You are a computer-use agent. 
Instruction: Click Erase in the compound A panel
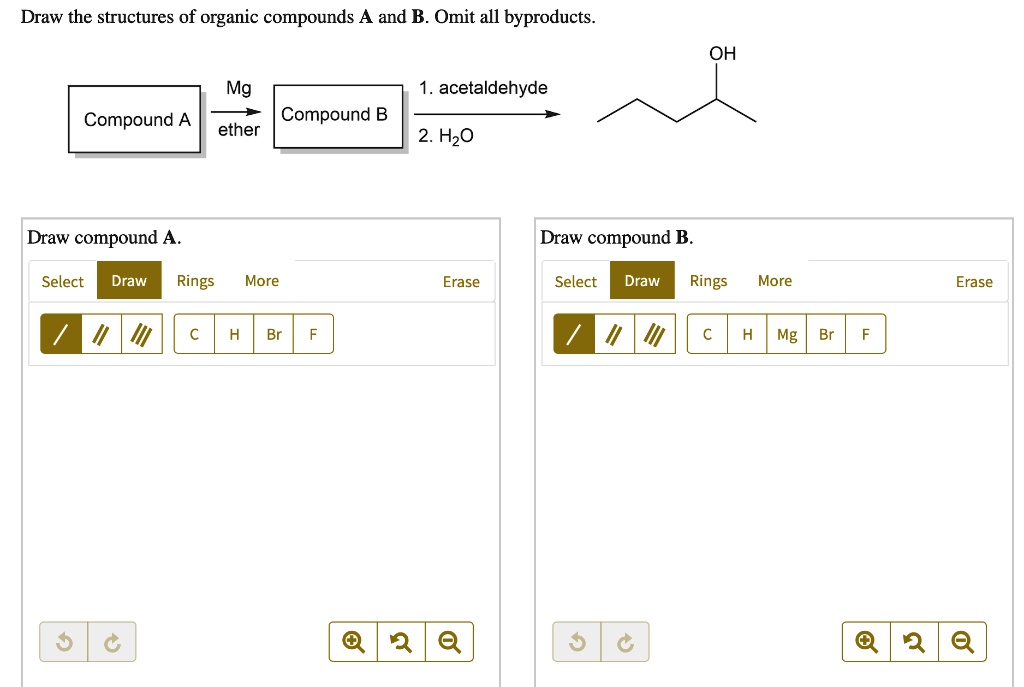(x=461, y=281)
